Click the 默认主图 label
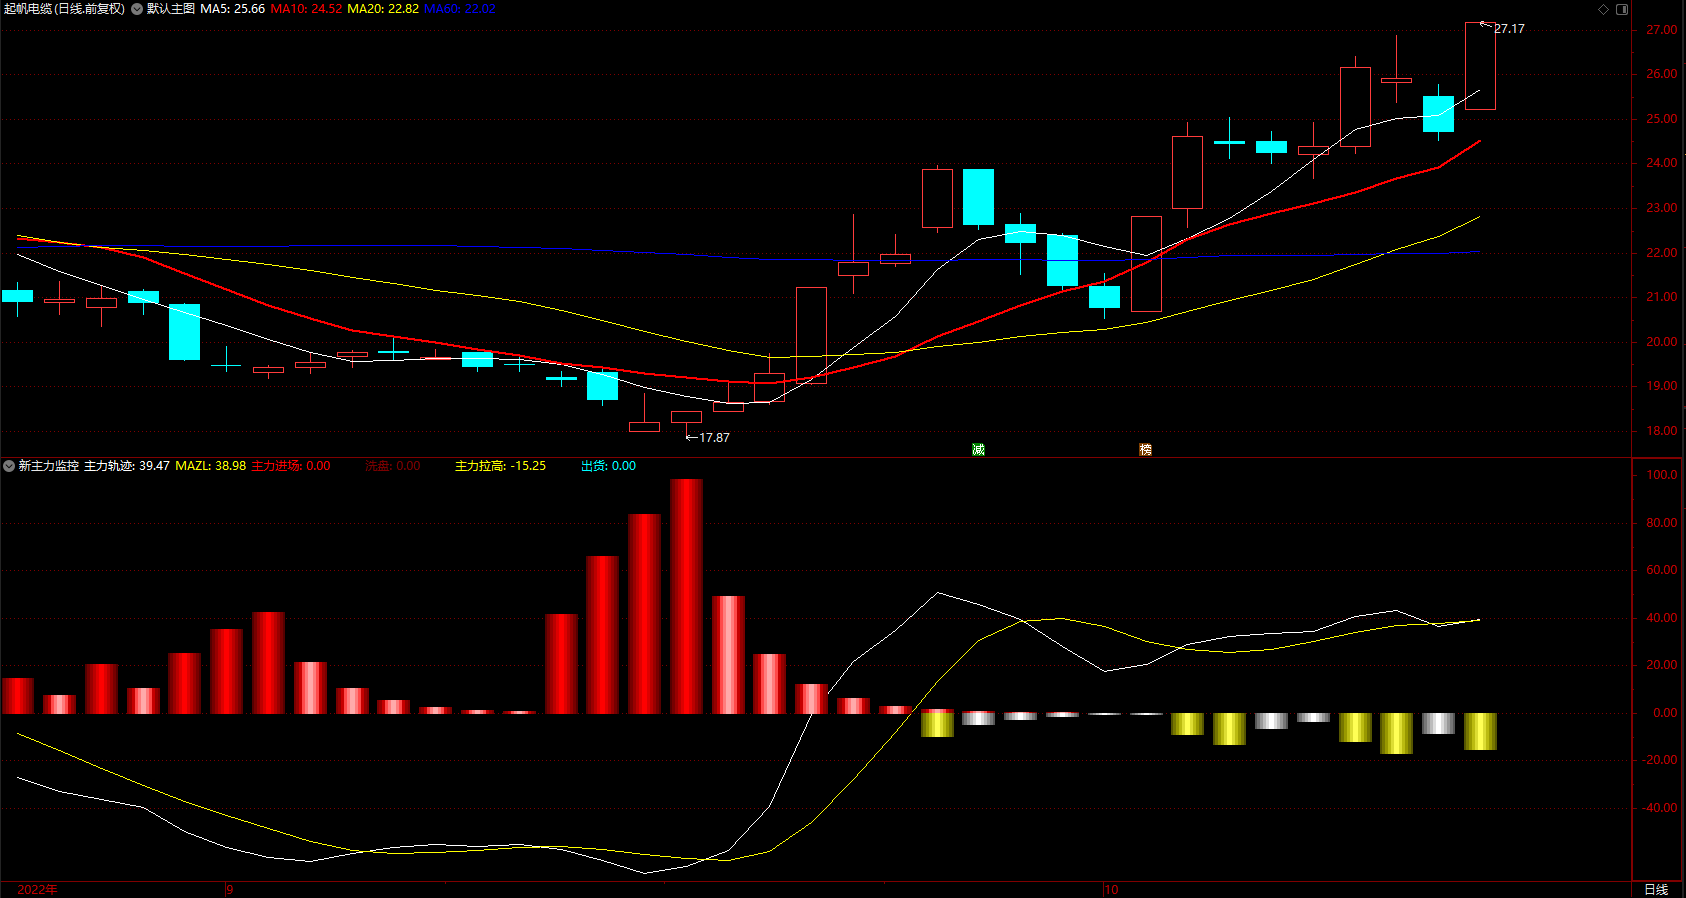Screen dimensions: 1686x898 [x=171, y=9]
